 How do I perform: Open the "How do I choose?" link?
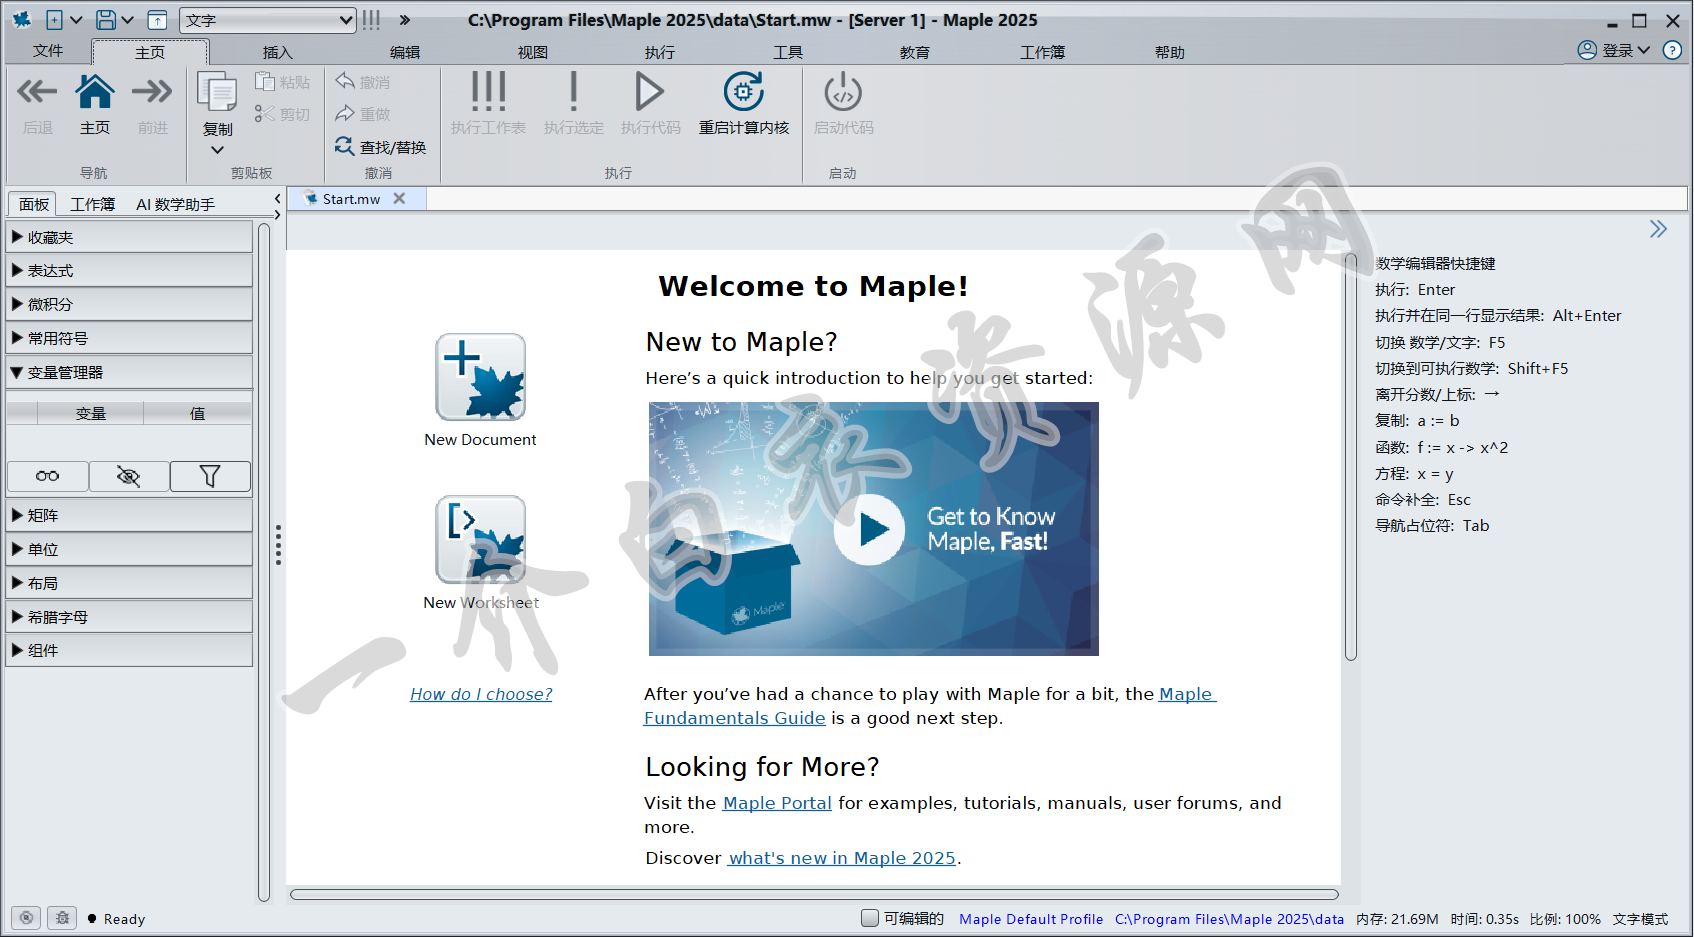(x=481, y=694)
